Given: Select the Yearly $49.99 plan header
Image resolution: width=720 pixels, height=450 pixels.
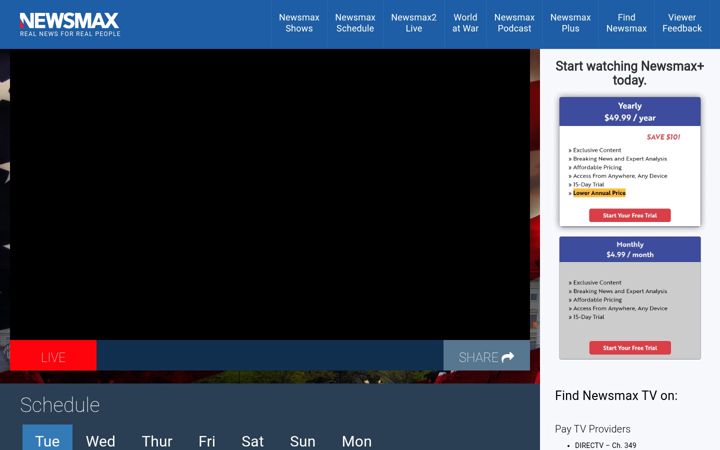Looking at the screenshot, I should (630, 112).
